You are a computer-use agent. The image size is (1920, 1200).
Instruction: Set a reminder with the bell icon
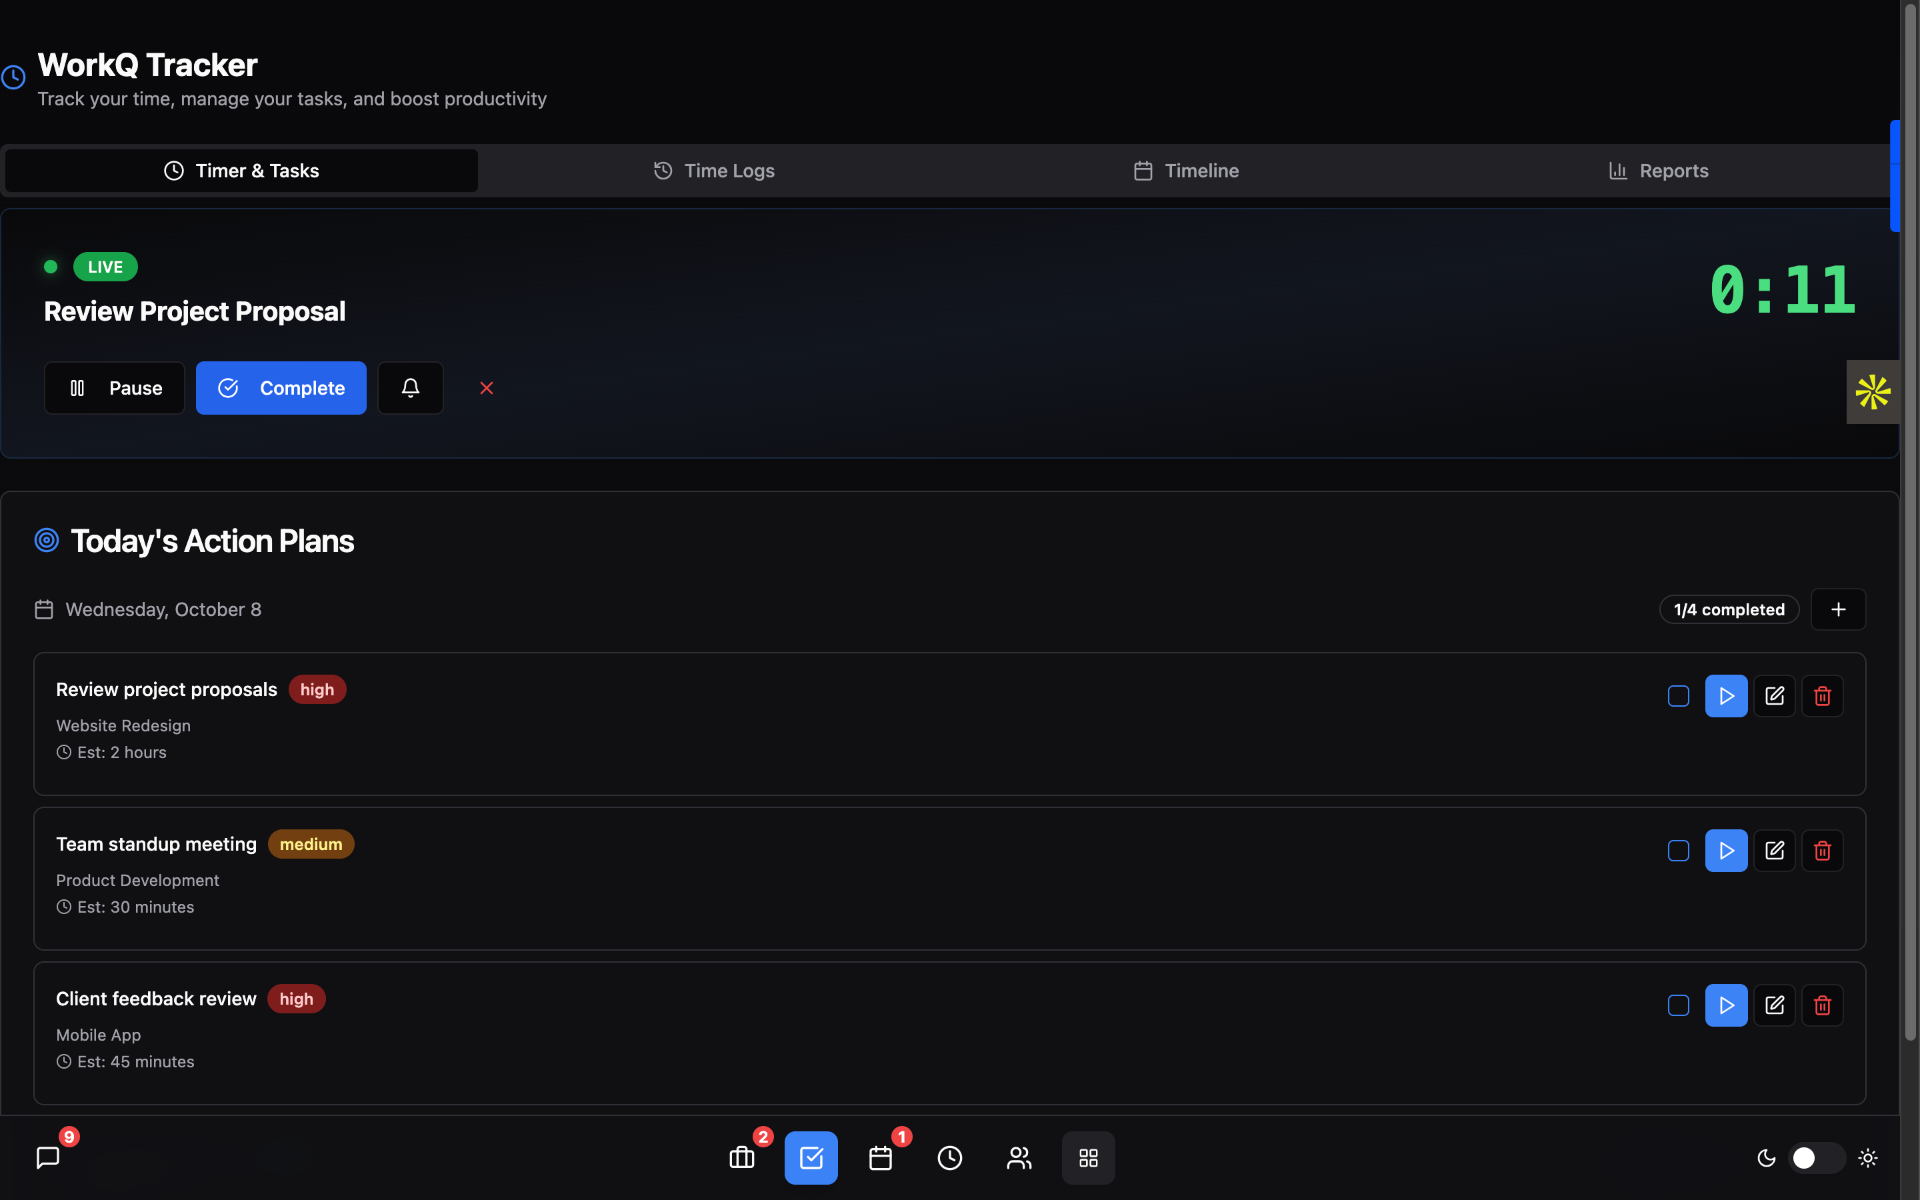pos(410,388)
